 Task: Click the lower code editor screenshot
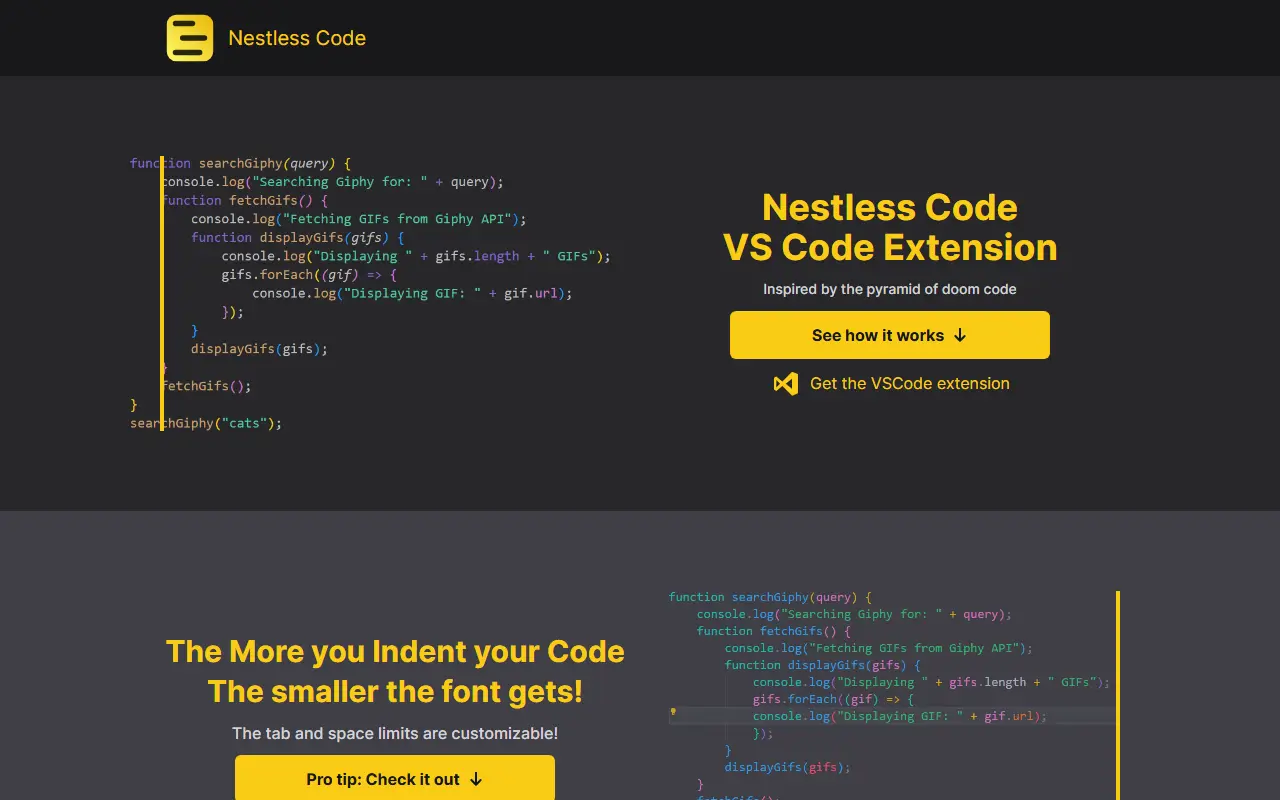point(890,695)
